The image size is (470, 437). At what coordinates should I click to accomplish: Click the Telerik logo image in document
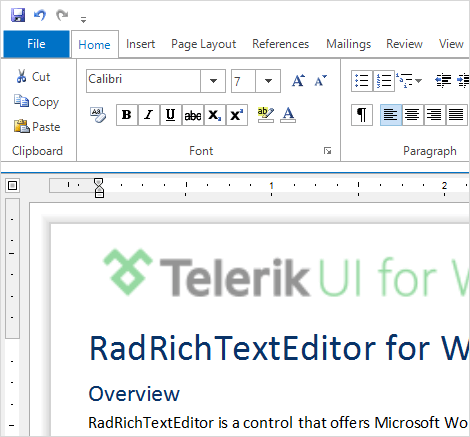286,273
